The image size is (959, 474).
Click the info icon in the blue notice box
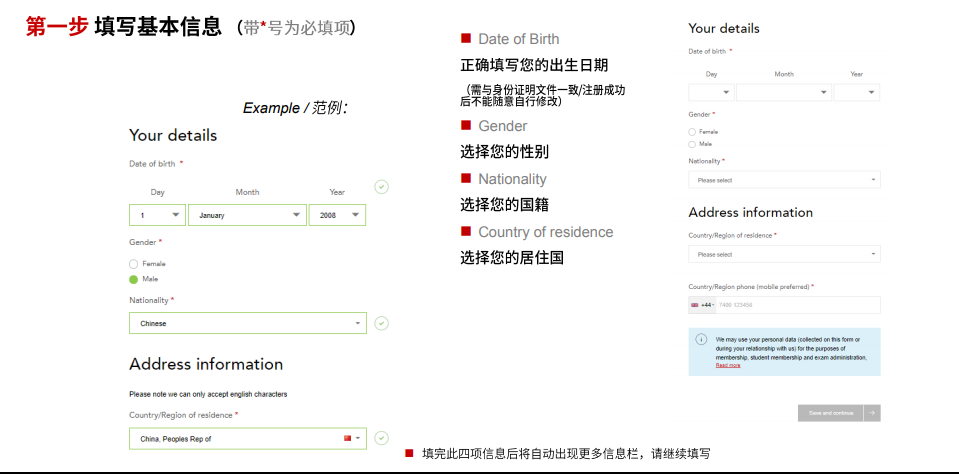[701, 339]
